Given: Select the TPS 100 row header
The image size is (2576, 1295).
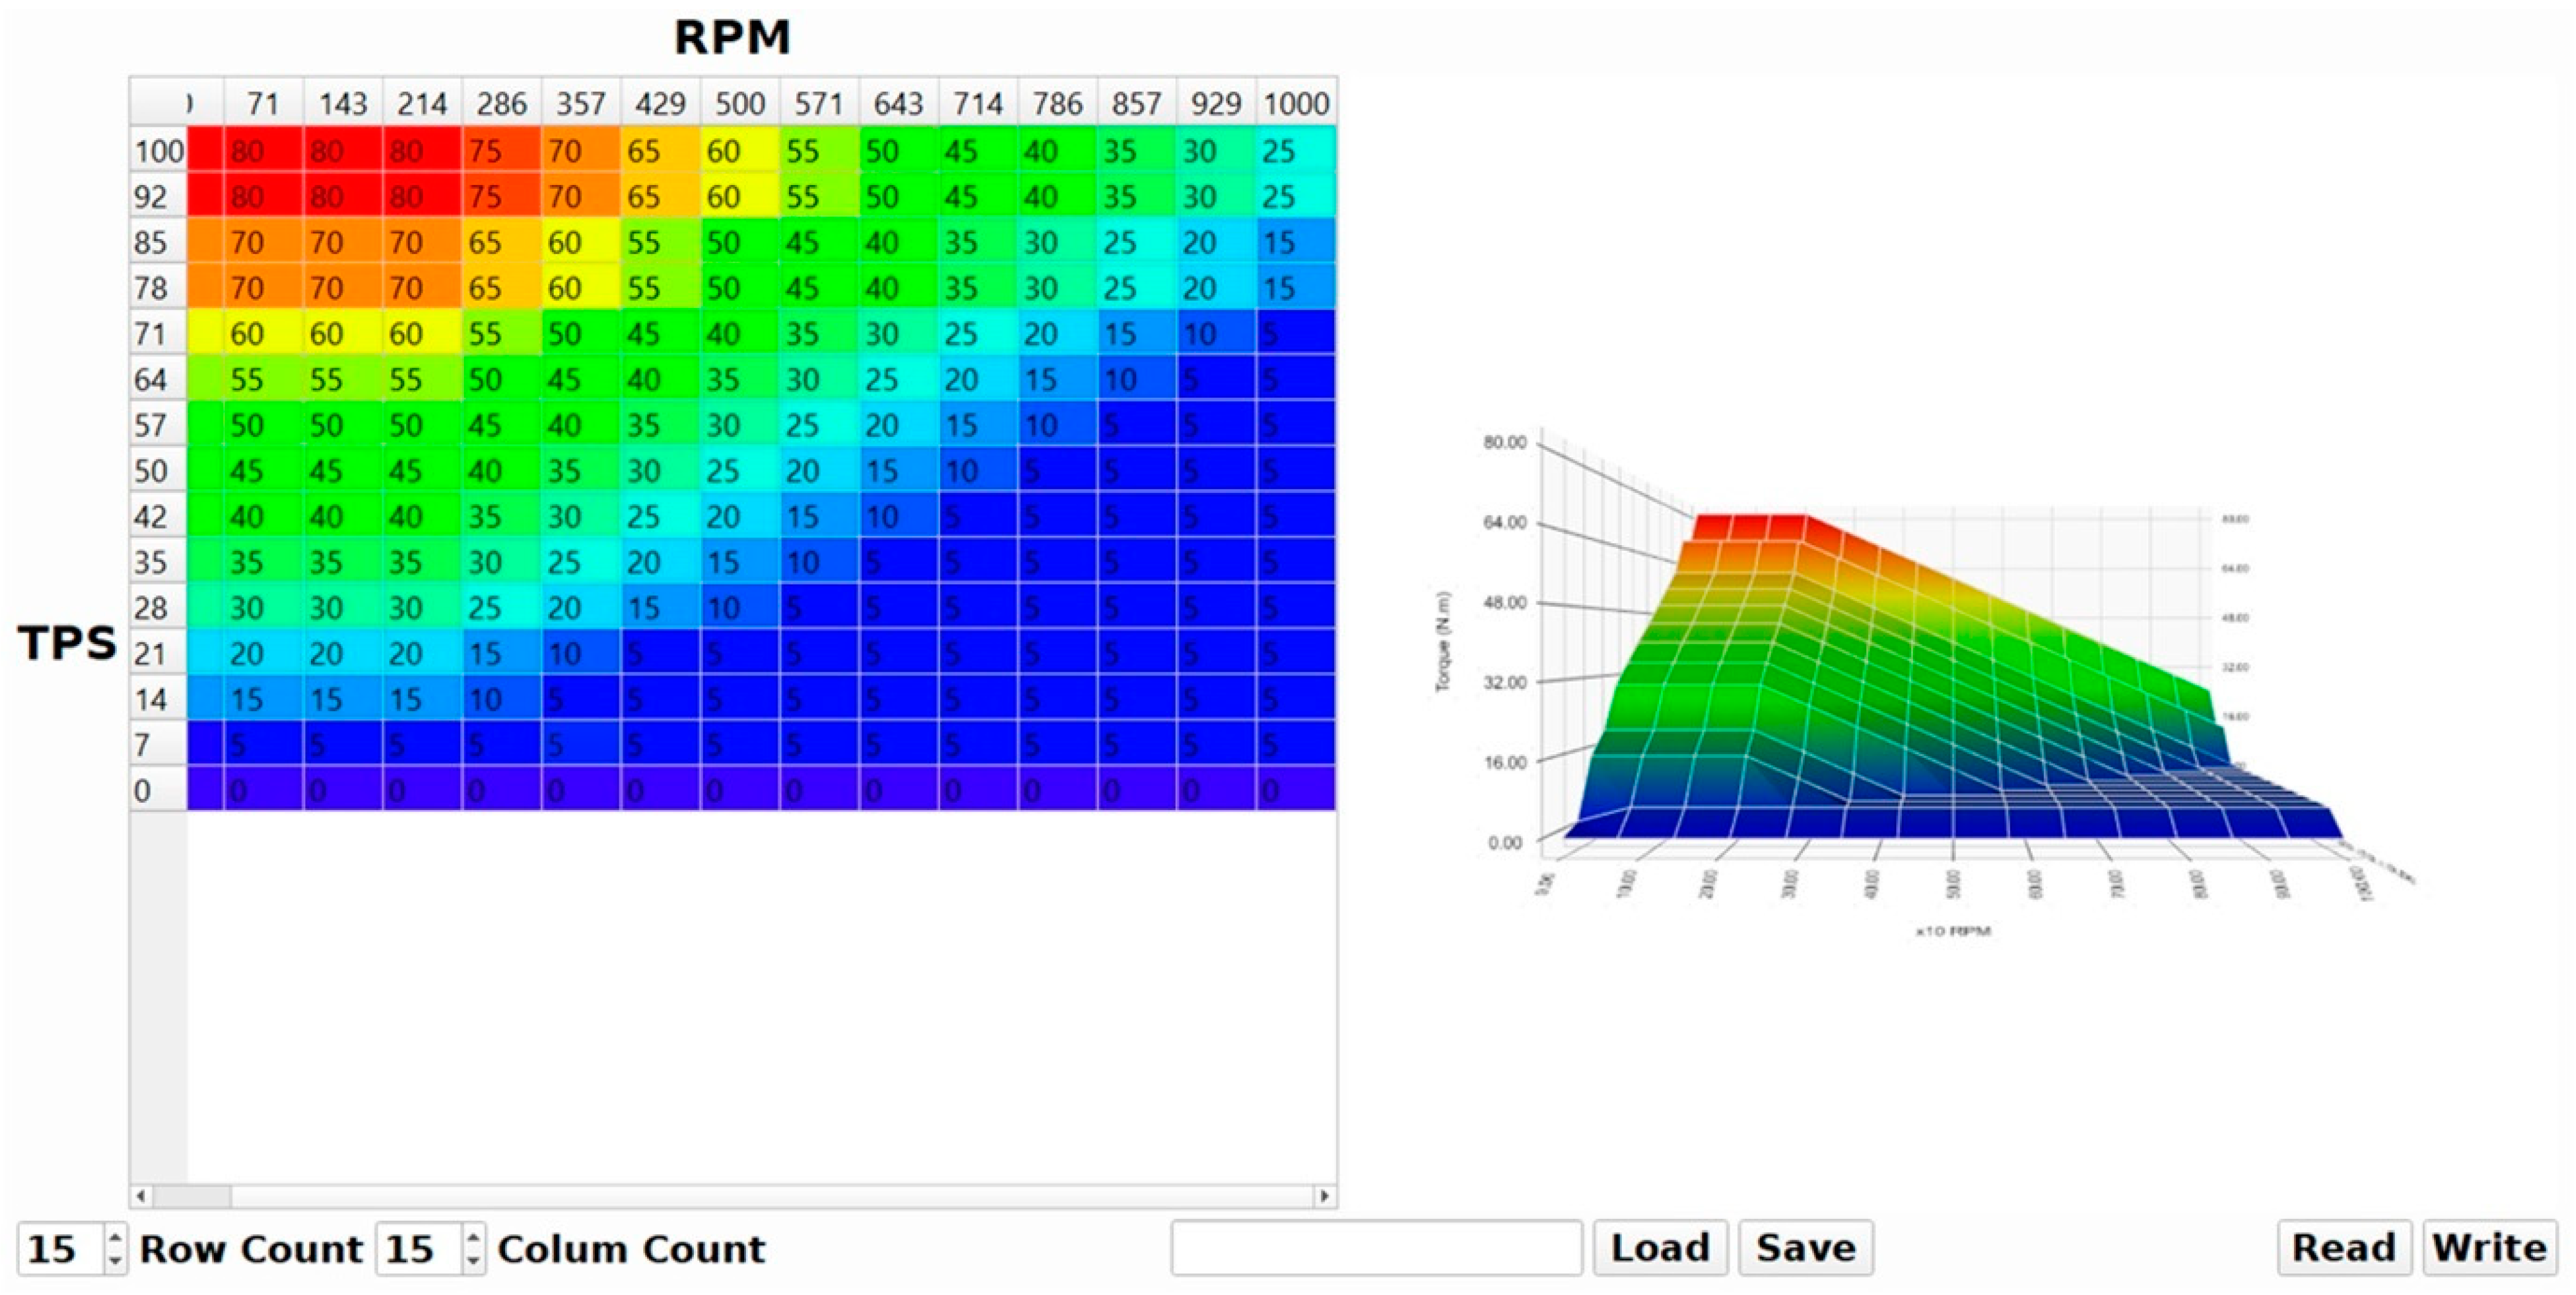Looking at the screenshot, I should (x=158, y=151).
